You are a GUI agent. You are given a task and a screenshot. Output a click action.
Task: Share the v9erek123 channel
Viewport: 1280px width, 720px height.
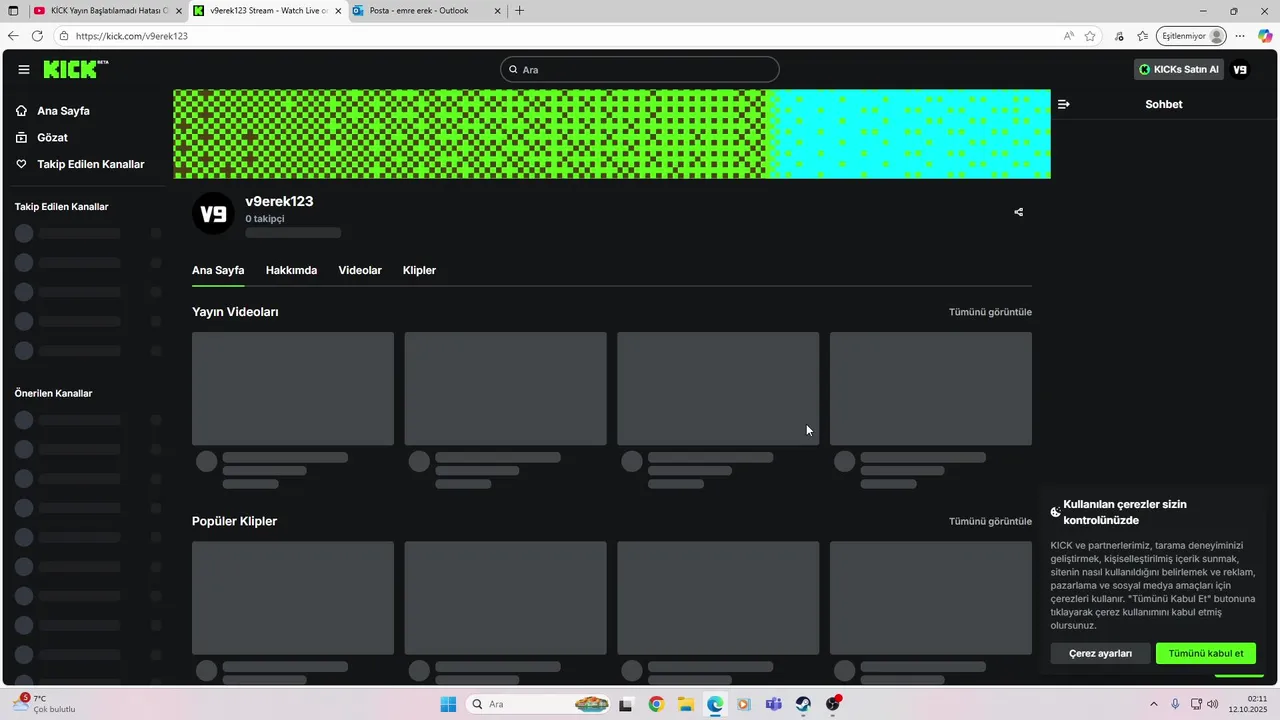tap(1018, 212)
